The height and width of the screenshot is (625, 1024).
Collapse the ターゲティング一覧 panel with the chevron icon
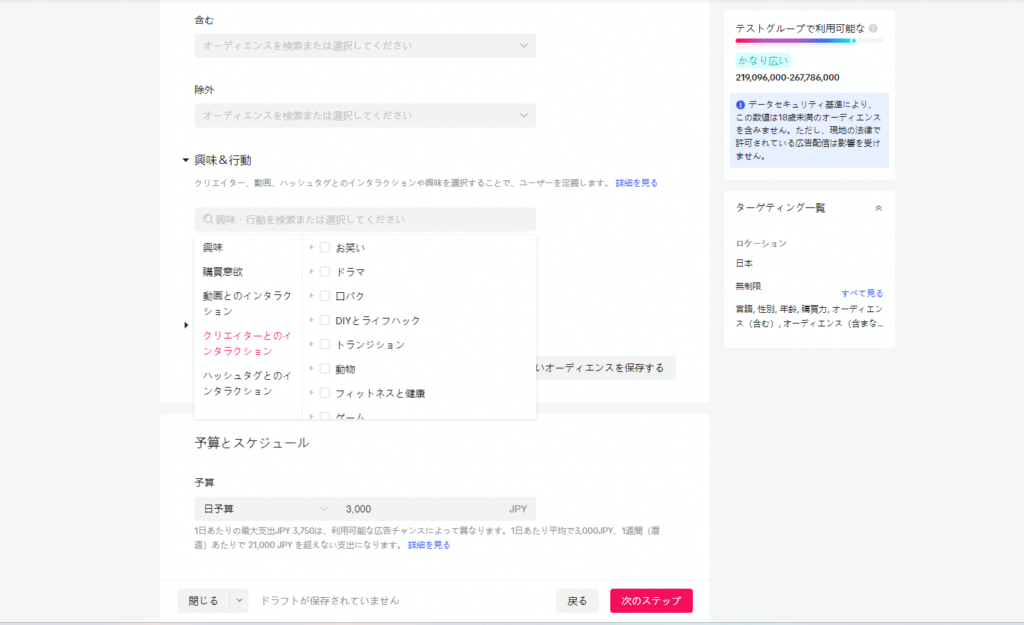(x=878, y=208)
